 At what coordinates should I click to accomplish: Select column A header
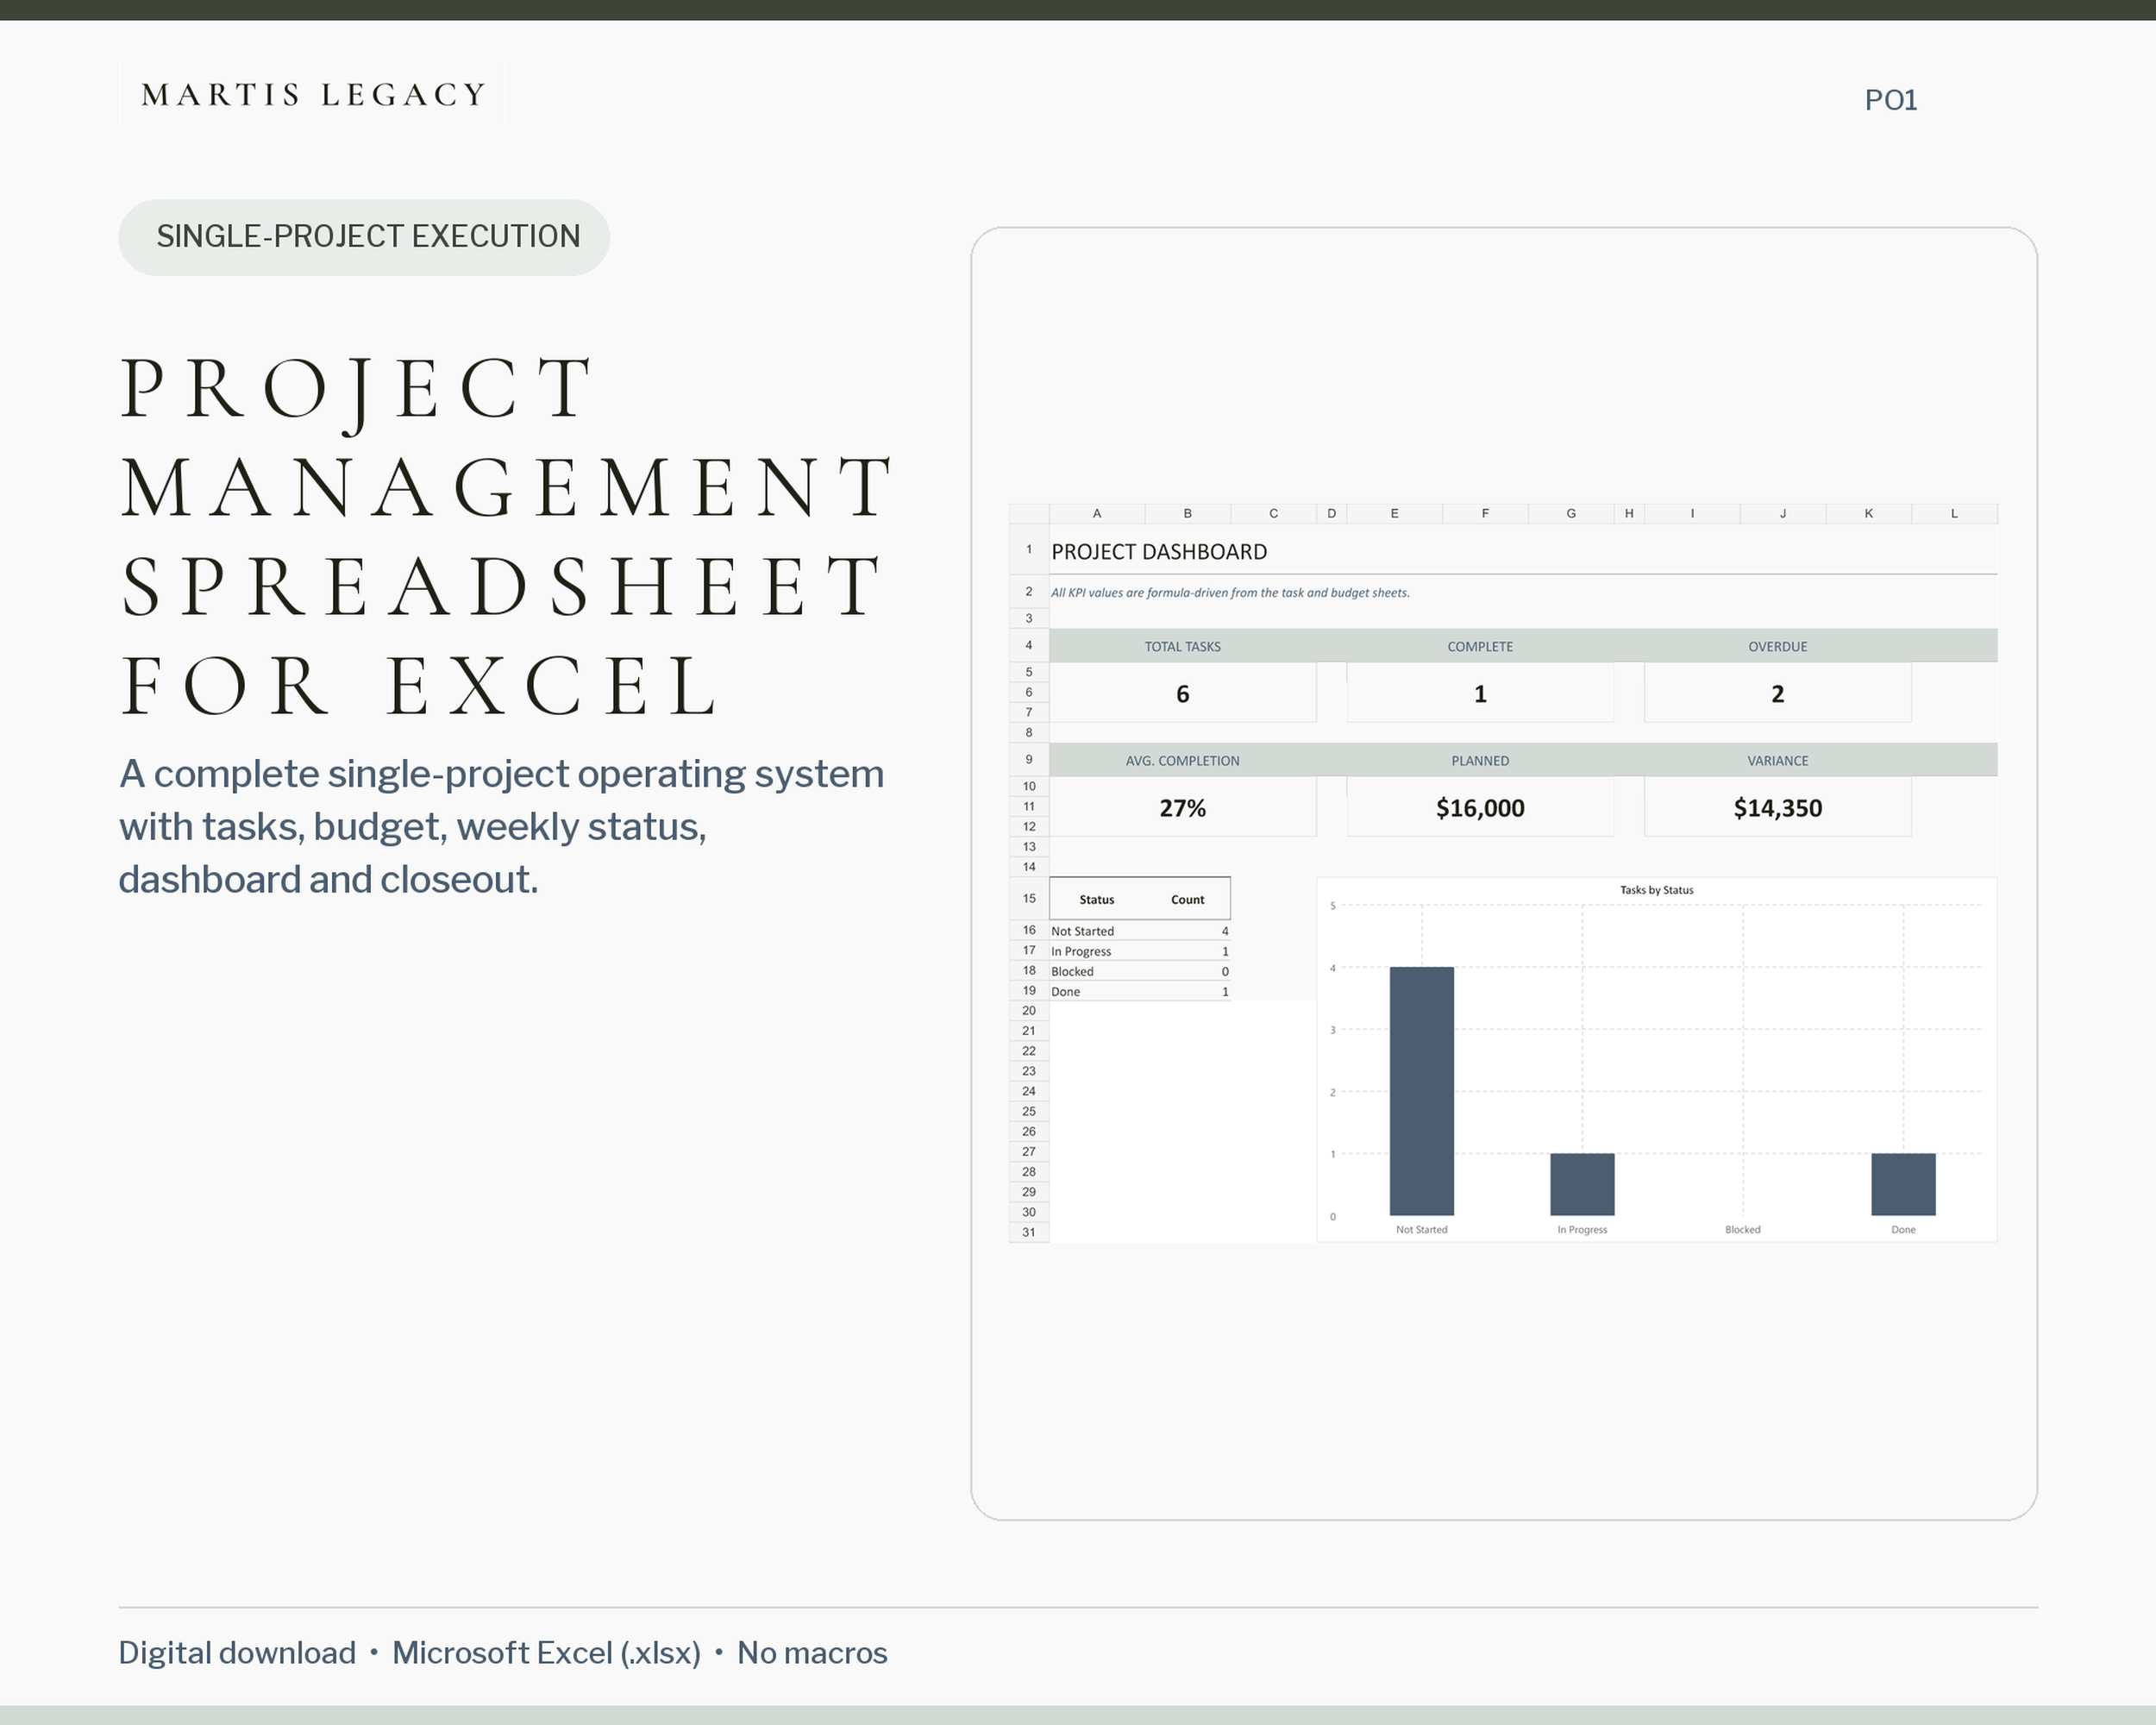[x=1097, y=514]
